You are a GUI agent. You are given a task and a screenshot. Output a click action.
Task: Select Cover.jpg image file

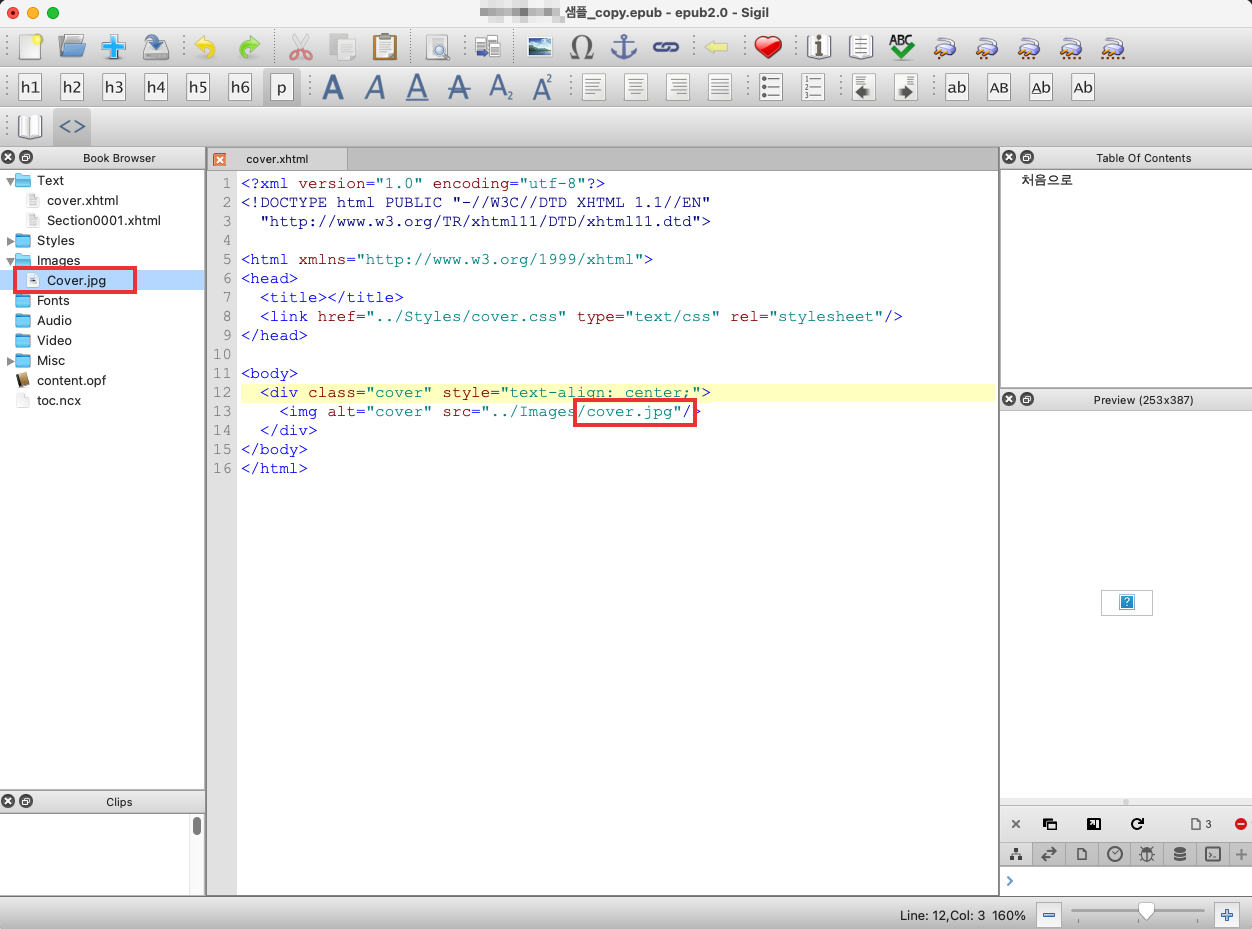[x=76, y=281]
